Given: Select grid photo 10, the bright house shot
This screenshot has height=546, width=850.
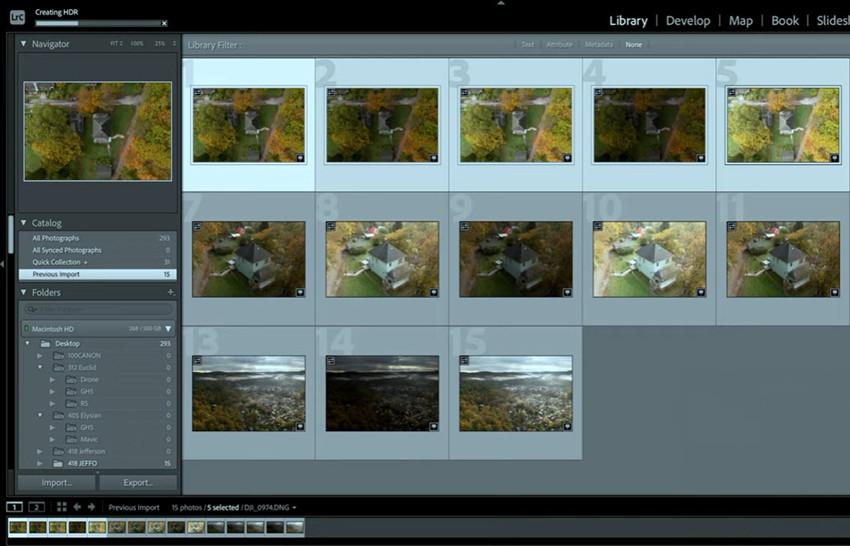Looking at the screenshot, I should (x=649, y=259).
